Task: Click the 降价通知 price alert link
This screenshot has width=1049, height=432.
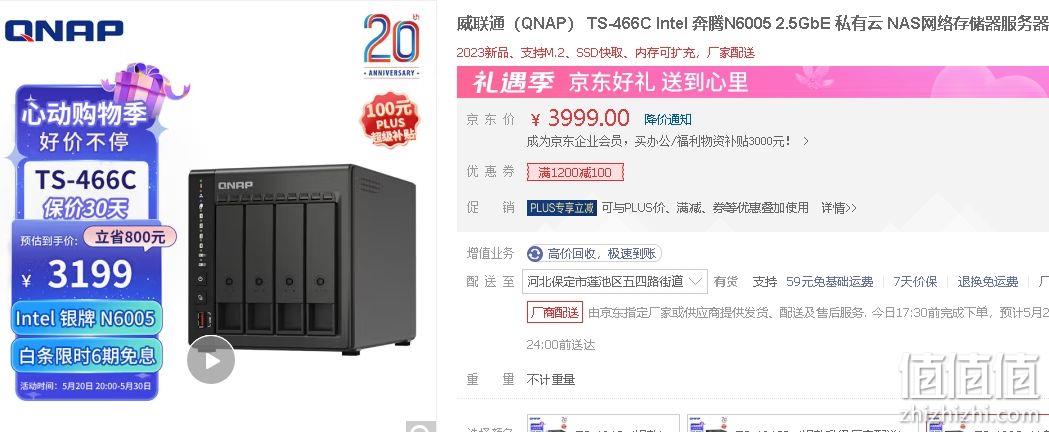Action: tap(668, 120)
